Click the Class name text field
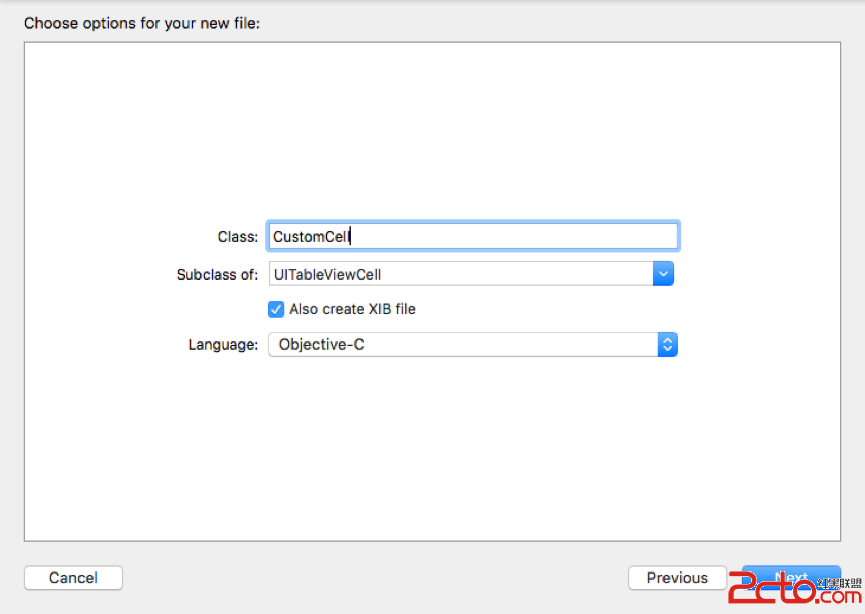865x614 pixels. (x=472, y=236)
